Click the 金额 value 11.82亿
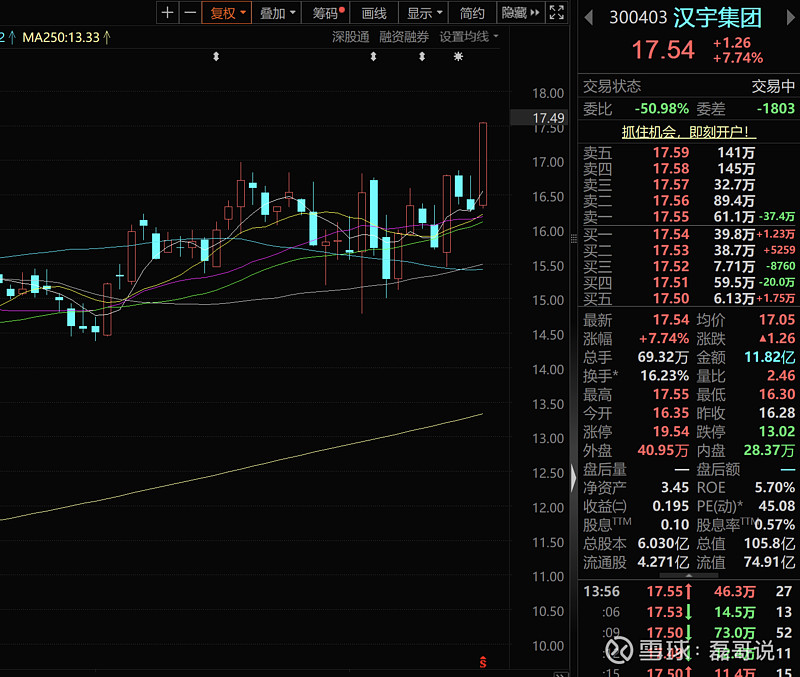Image resolution: width=800 pixels, height=677 pixels. [x=769, y=357]
